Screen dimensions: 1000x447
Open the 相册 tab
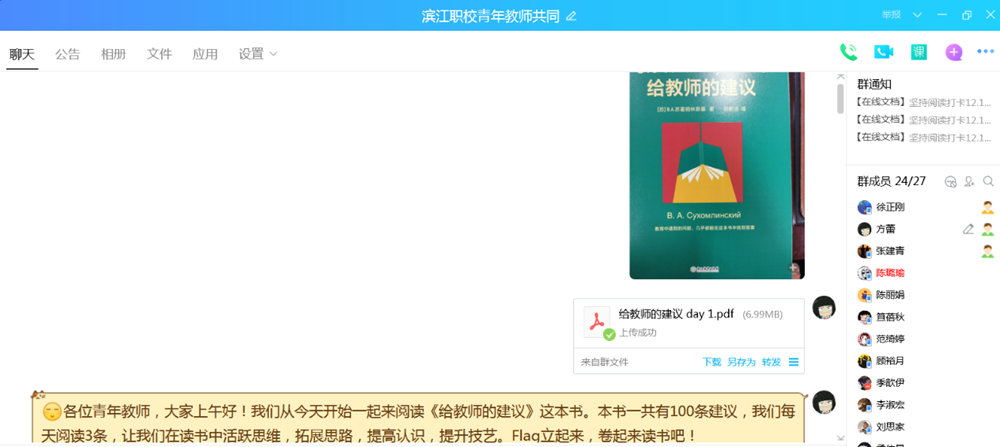coord(114,54)
